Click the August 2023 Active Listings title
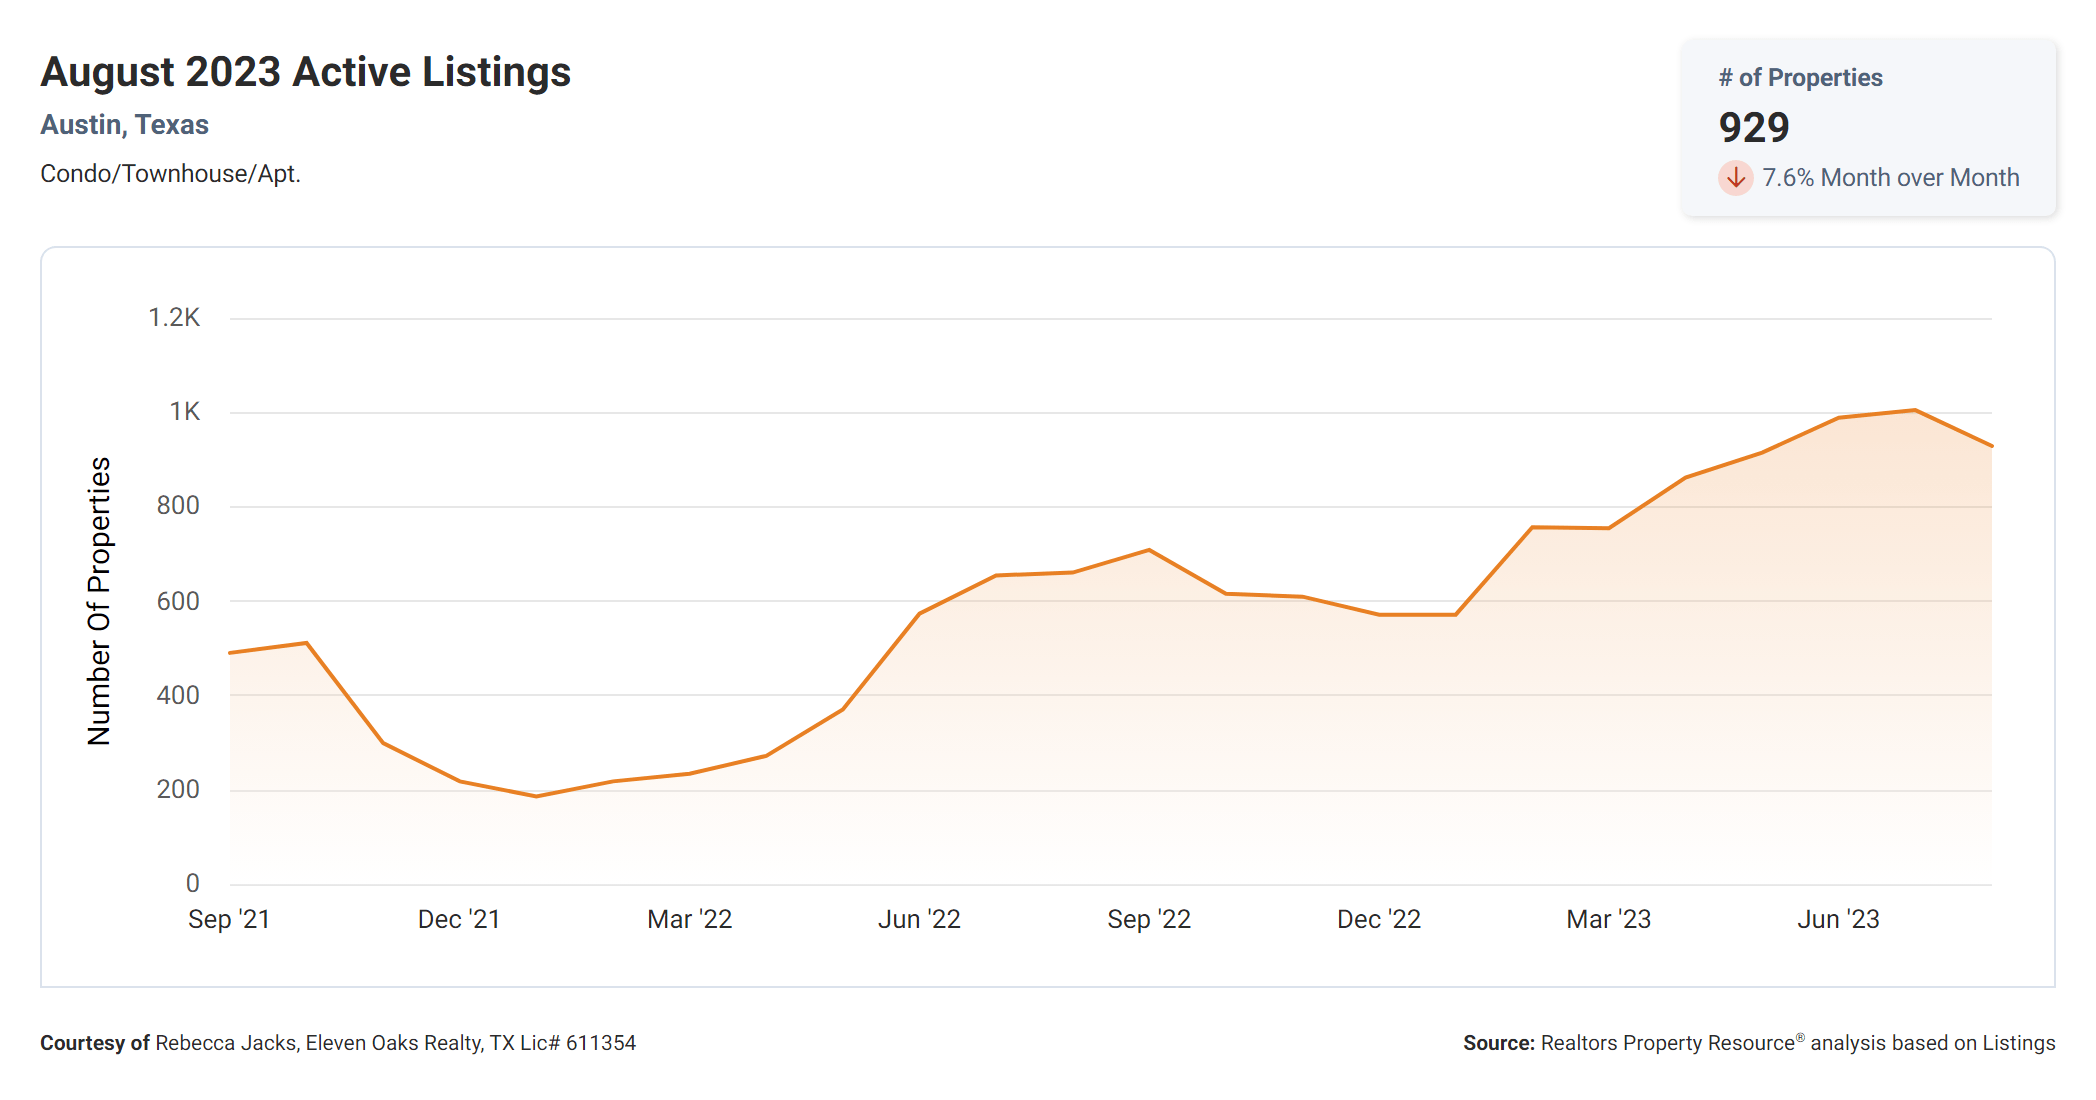 305,72
